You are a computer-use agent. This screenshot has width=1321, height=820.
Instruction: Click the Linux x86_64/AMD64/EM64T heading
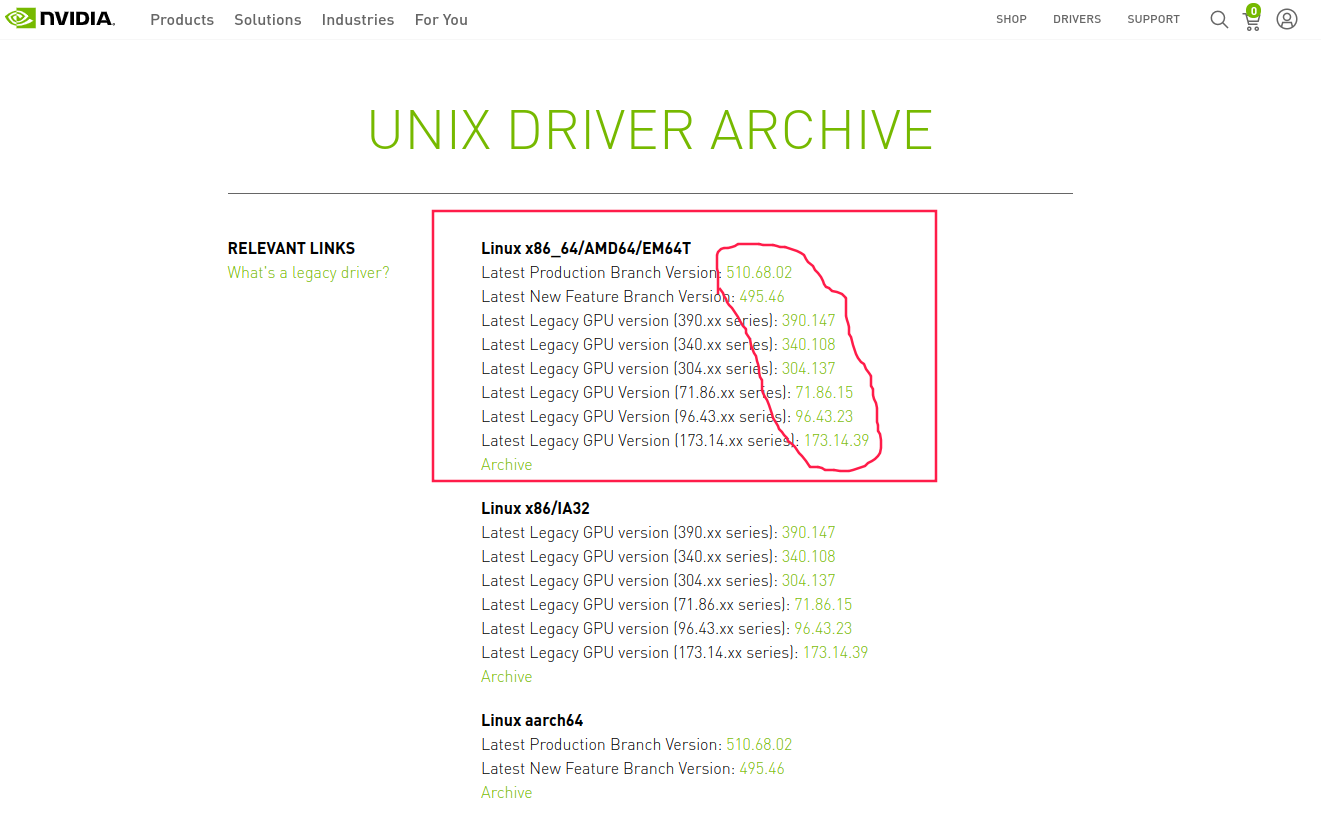tap(586, 249)
